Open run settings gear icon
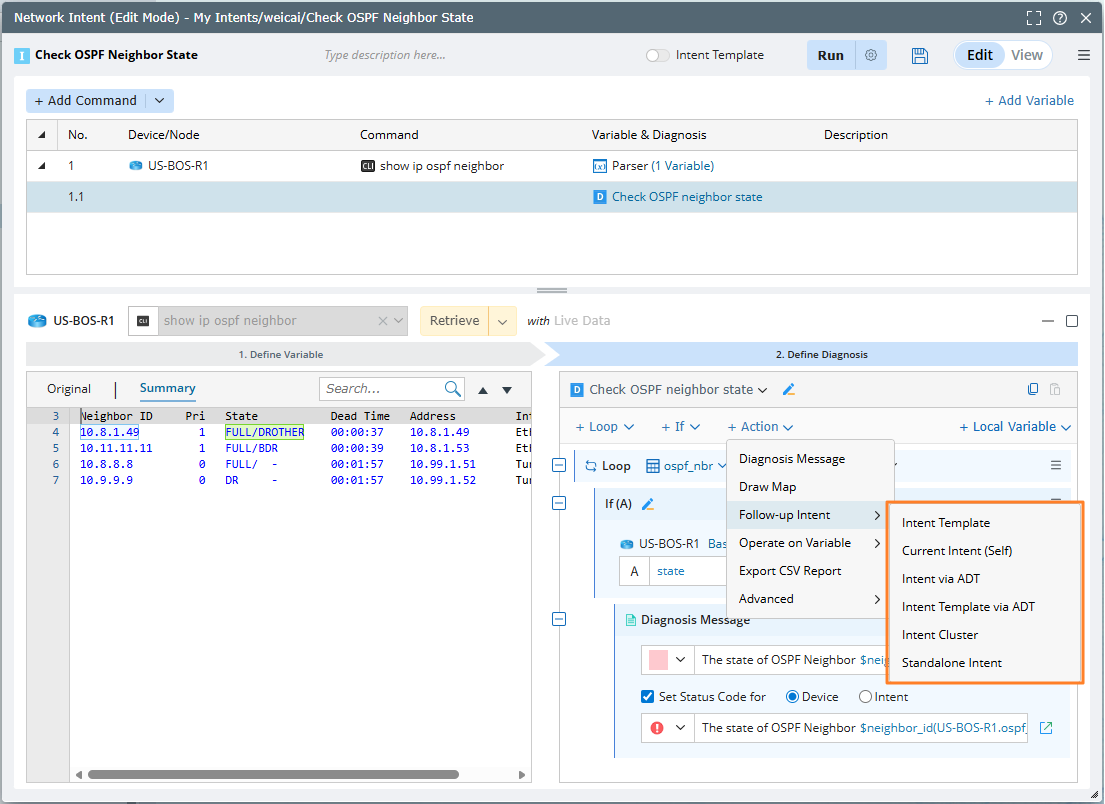Screen dimensions: 1105x804 [871, 56]
